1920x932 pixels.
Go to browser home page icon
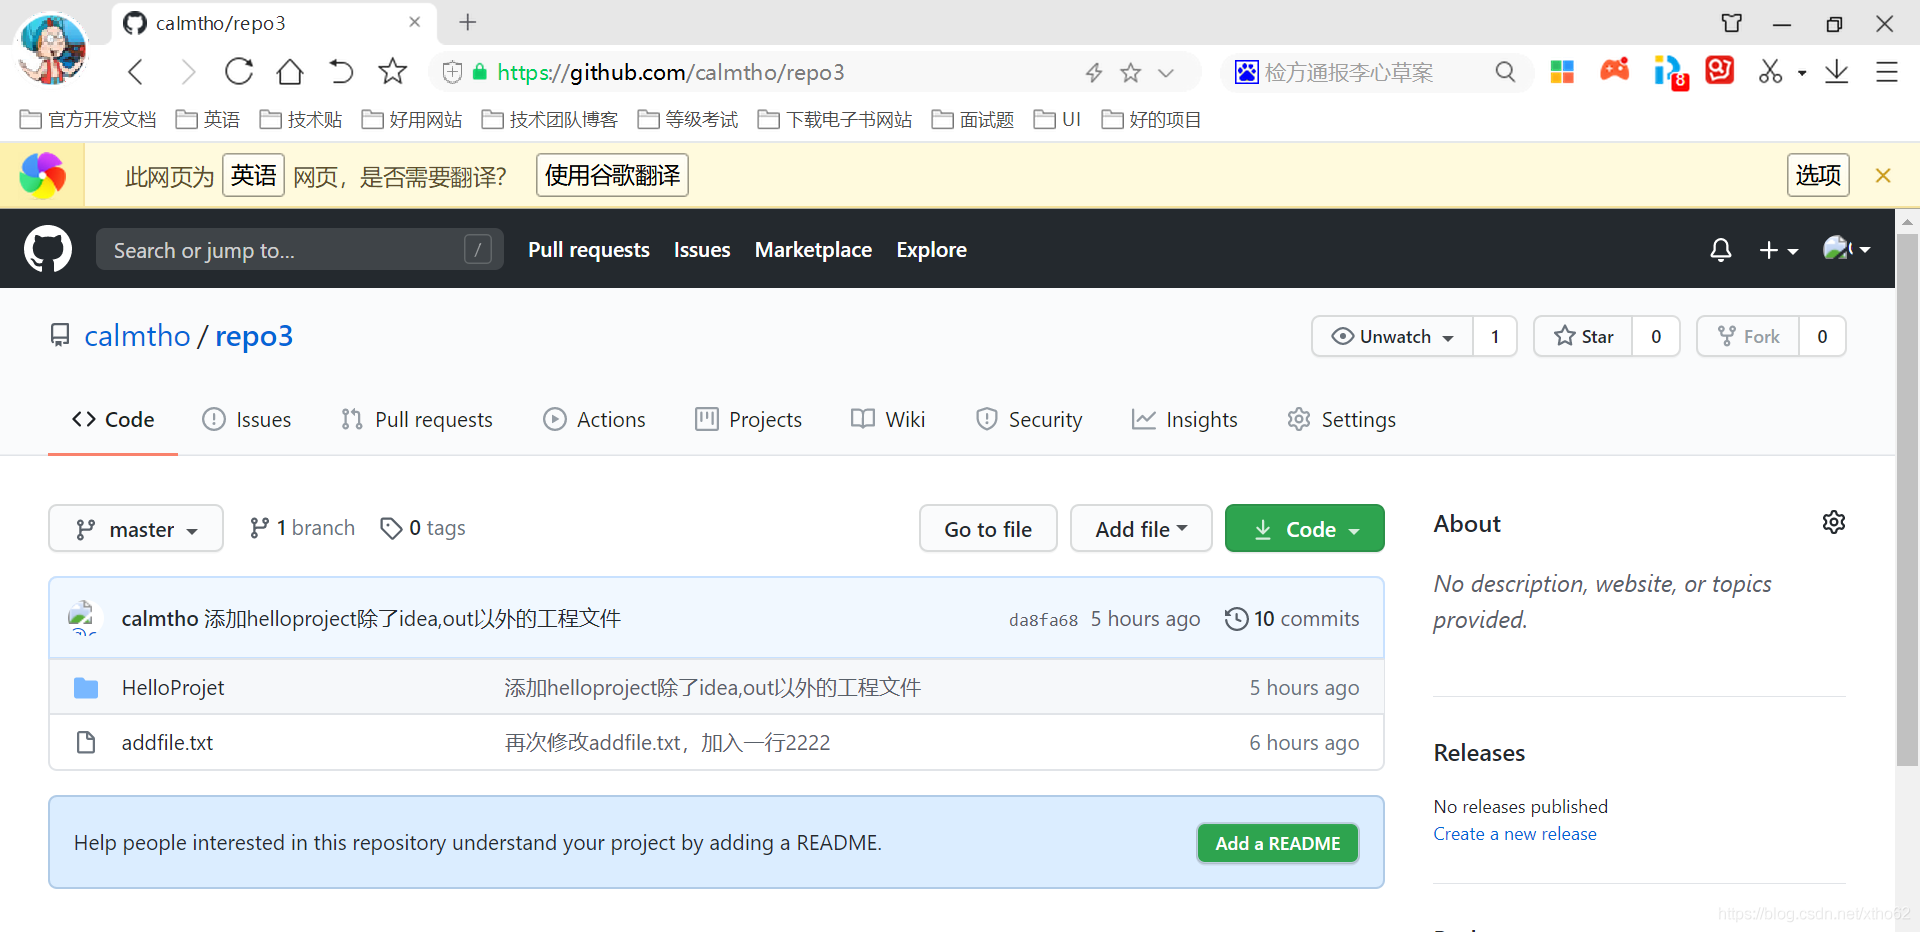coord(290,72)
